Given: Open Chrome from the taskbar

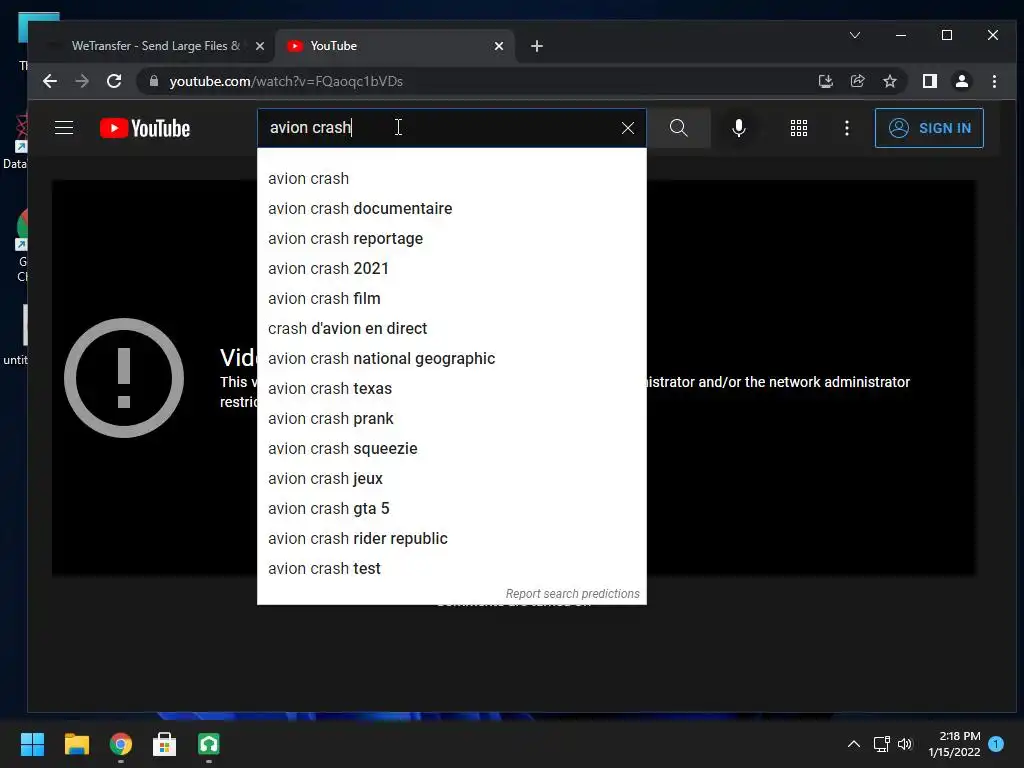Looking at the screenshot, I should (x=121, y=744).
